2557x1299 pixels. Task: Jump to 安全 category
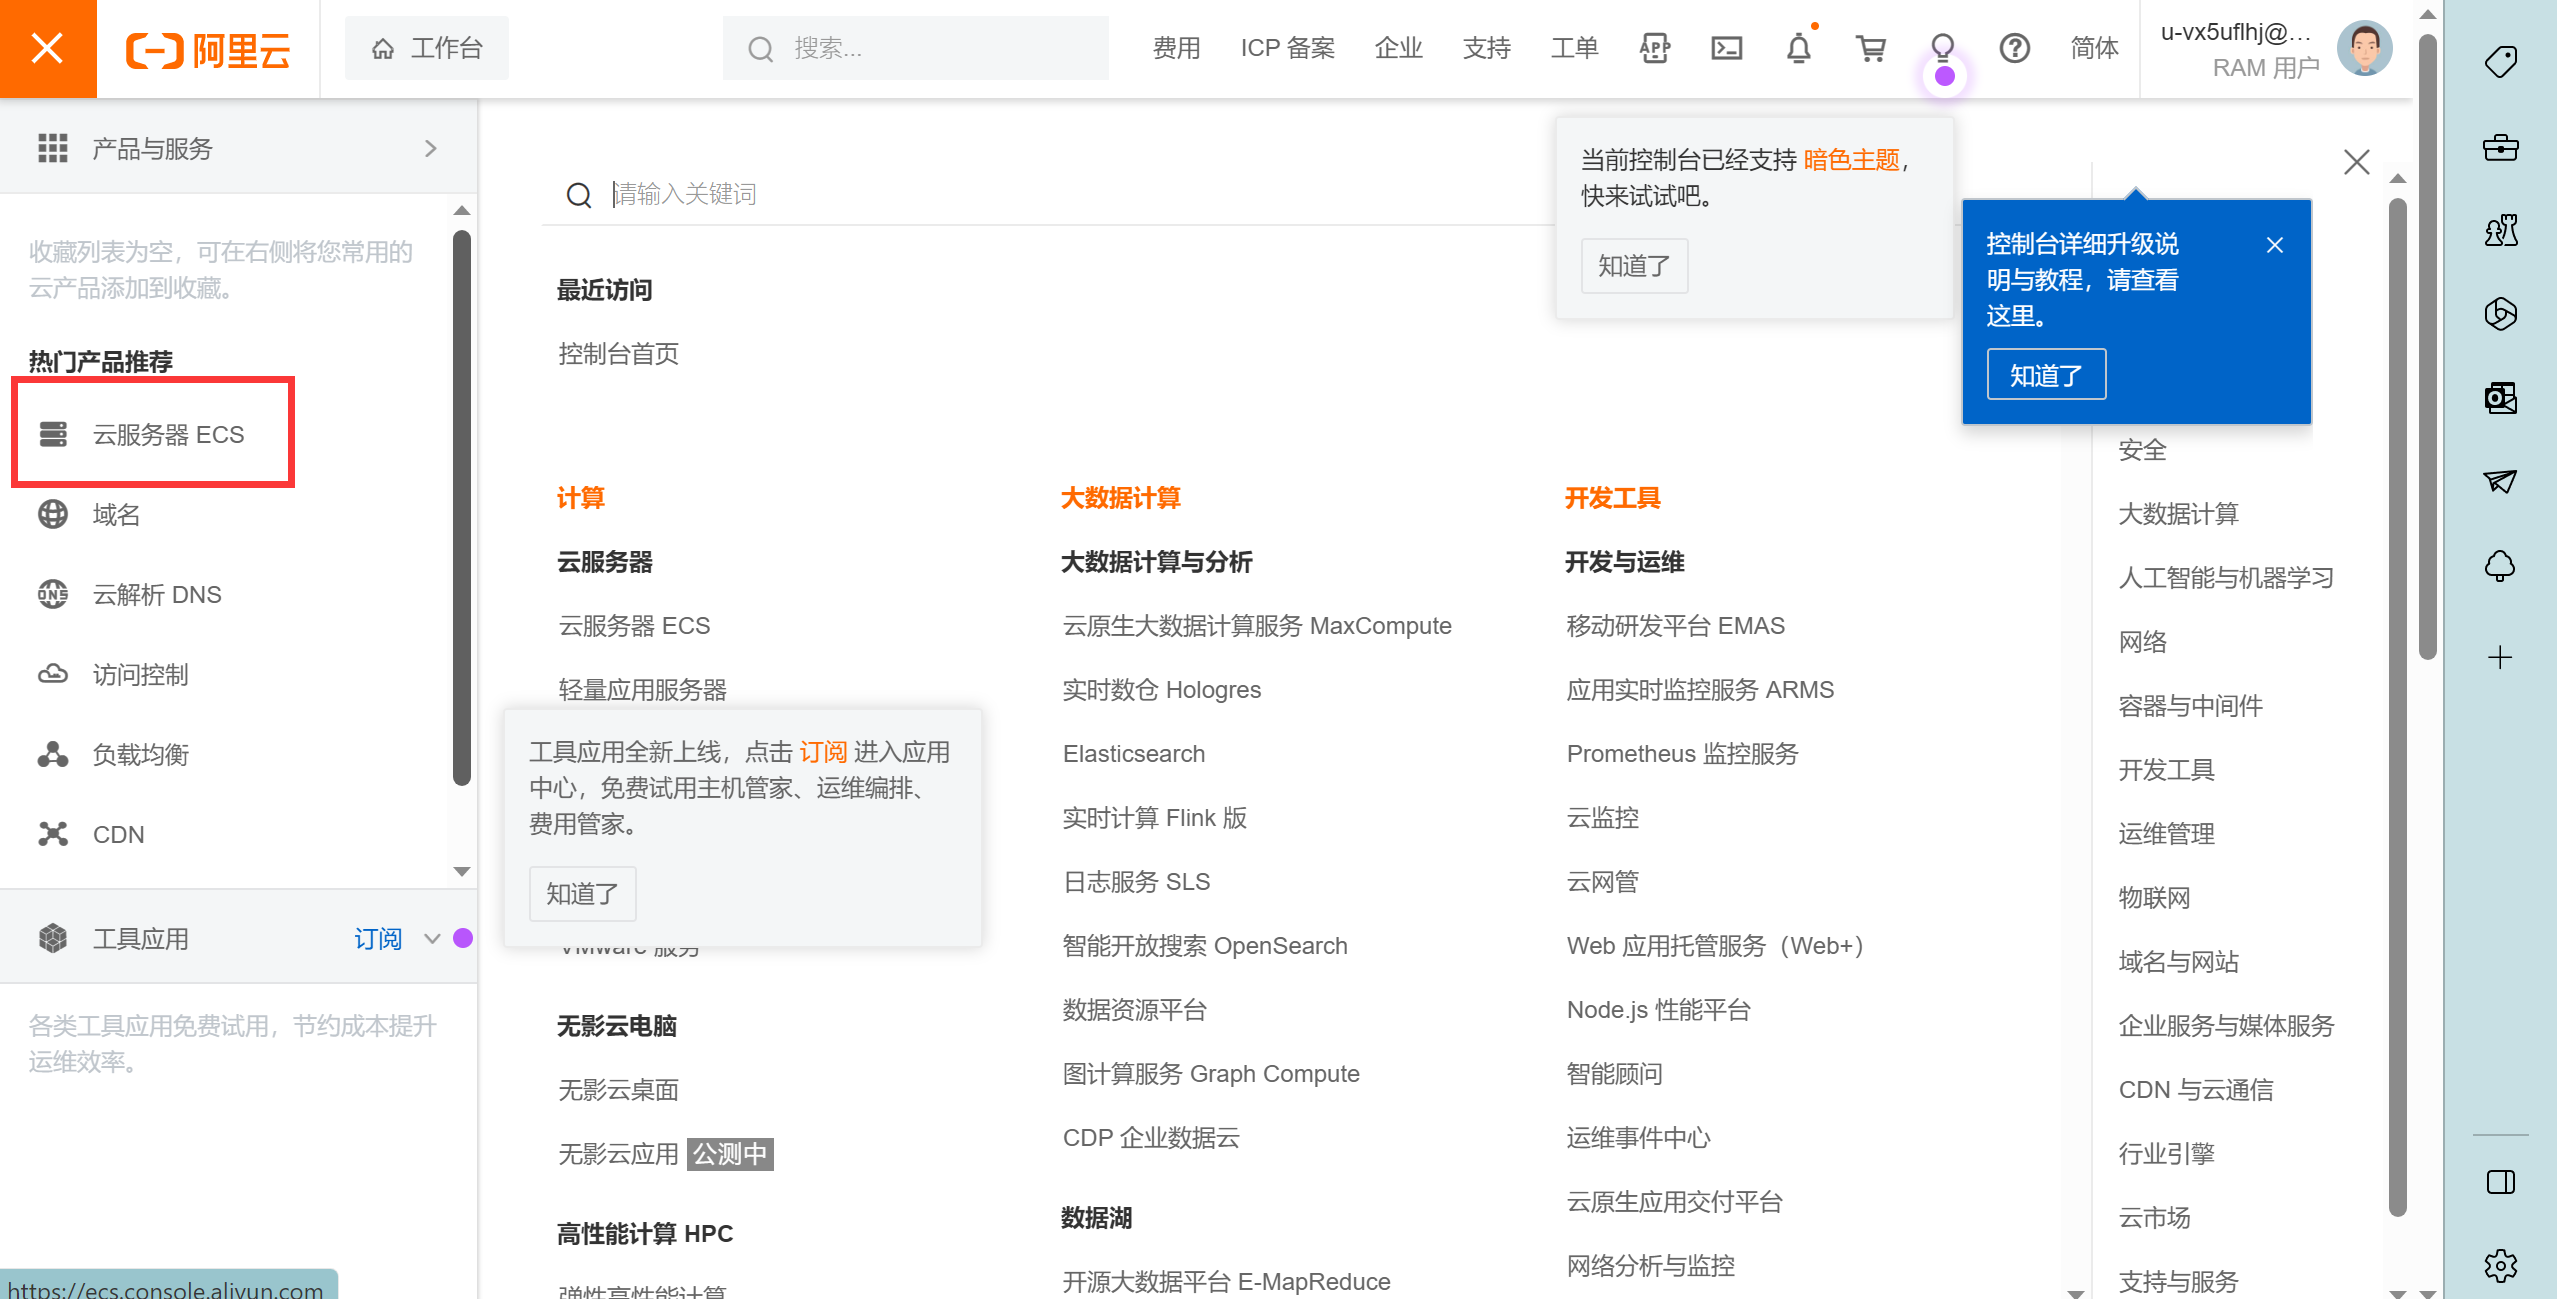tap(2142, 450)
